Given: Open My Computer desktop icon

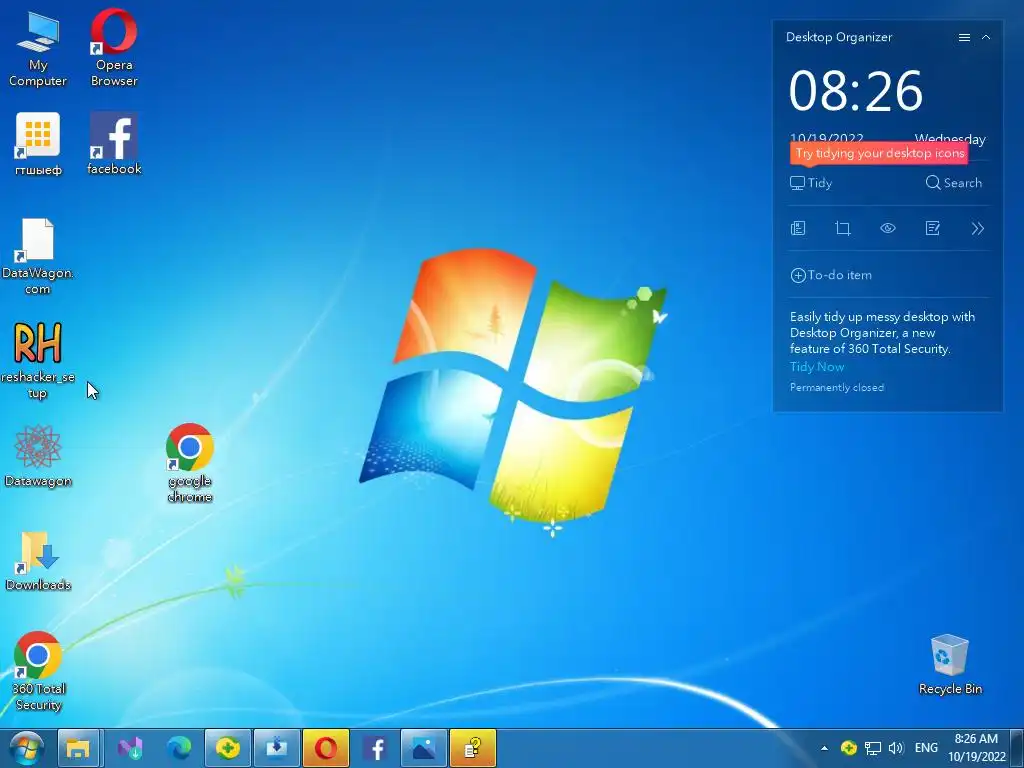Looking at the screenshot, I should 38,49.
